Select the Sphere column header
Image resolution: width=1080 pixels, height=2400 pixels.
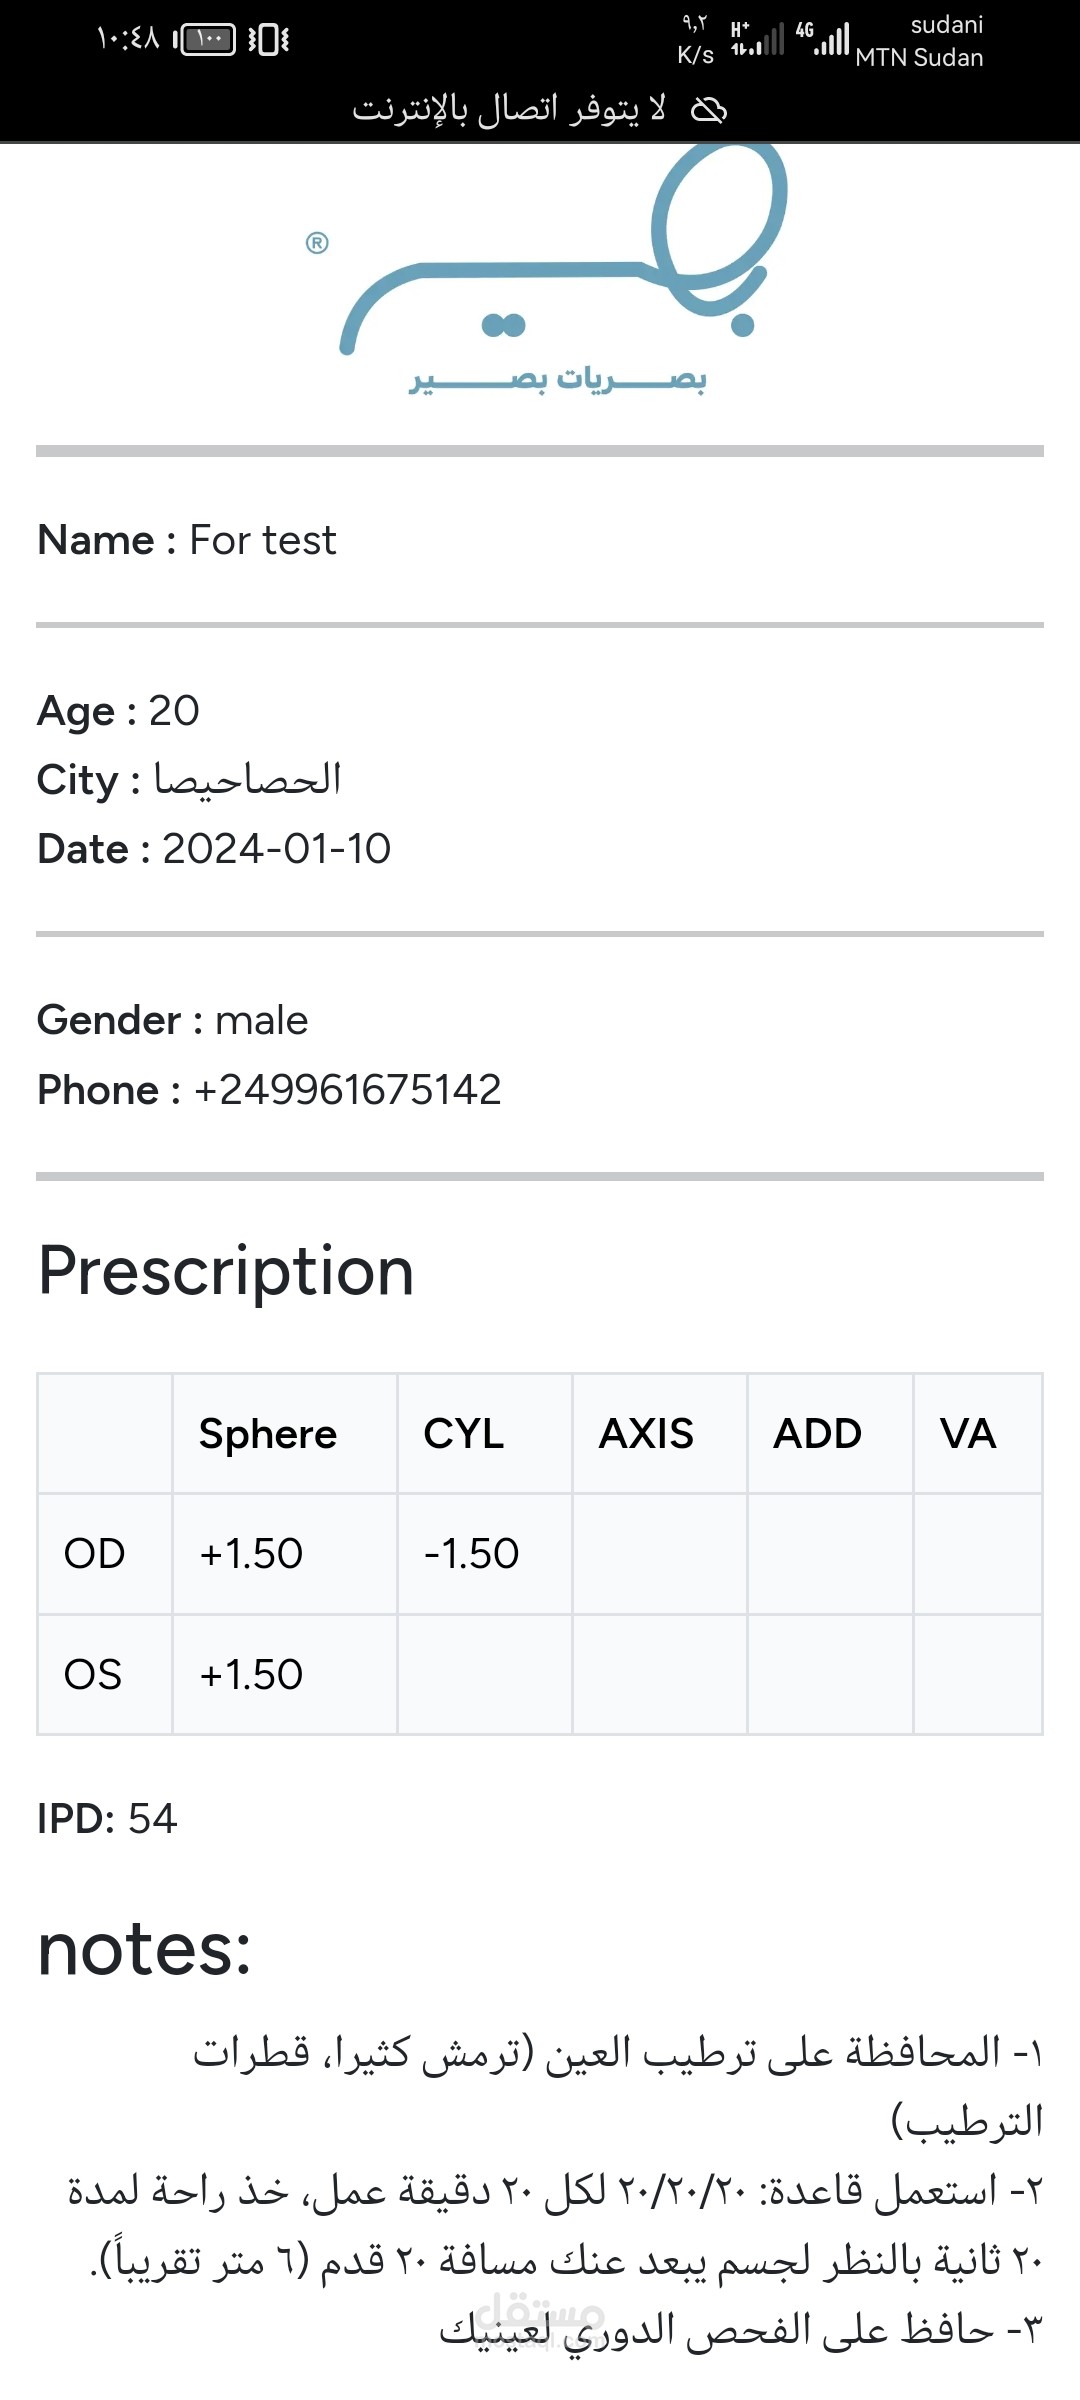coord(268,1434)
